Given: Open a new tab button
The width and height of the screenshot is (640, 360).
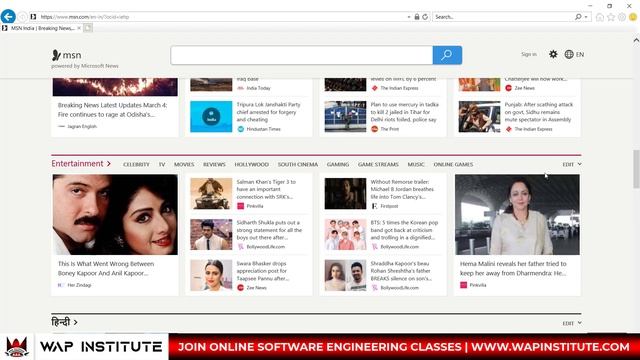Looking at the screenshot, I should pos(88,28).
